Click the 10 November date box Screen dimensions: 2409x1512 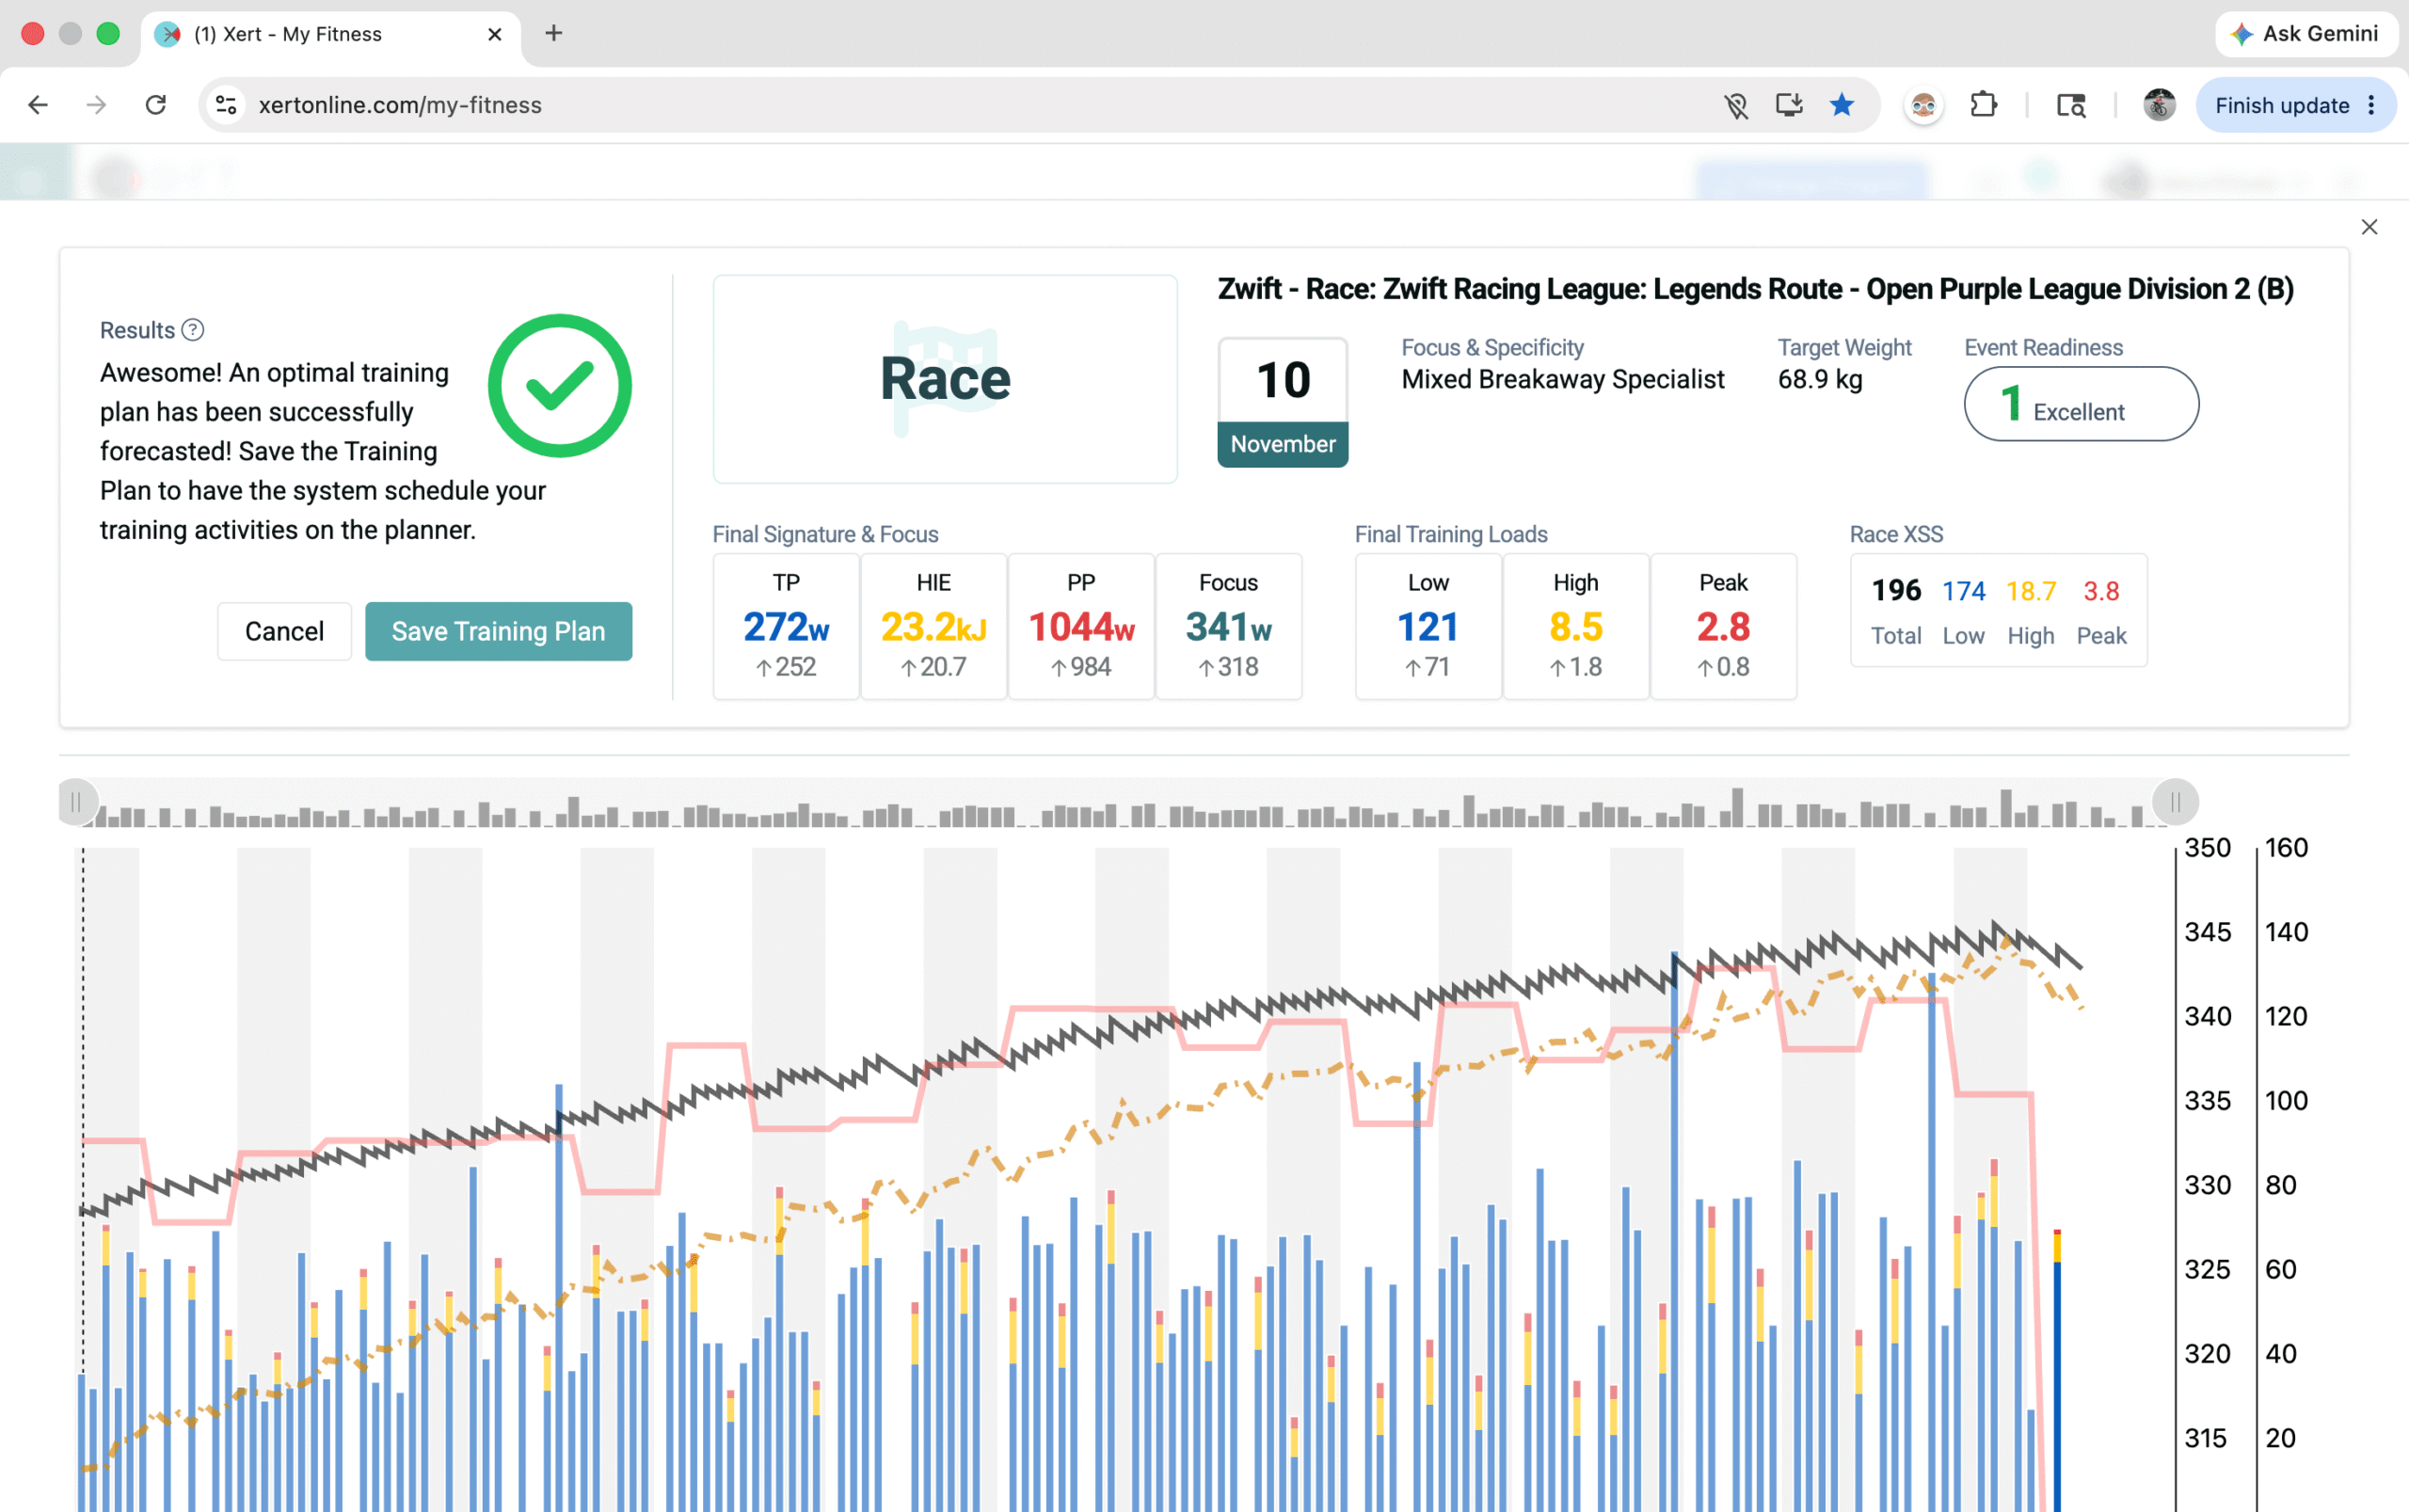1283,402
